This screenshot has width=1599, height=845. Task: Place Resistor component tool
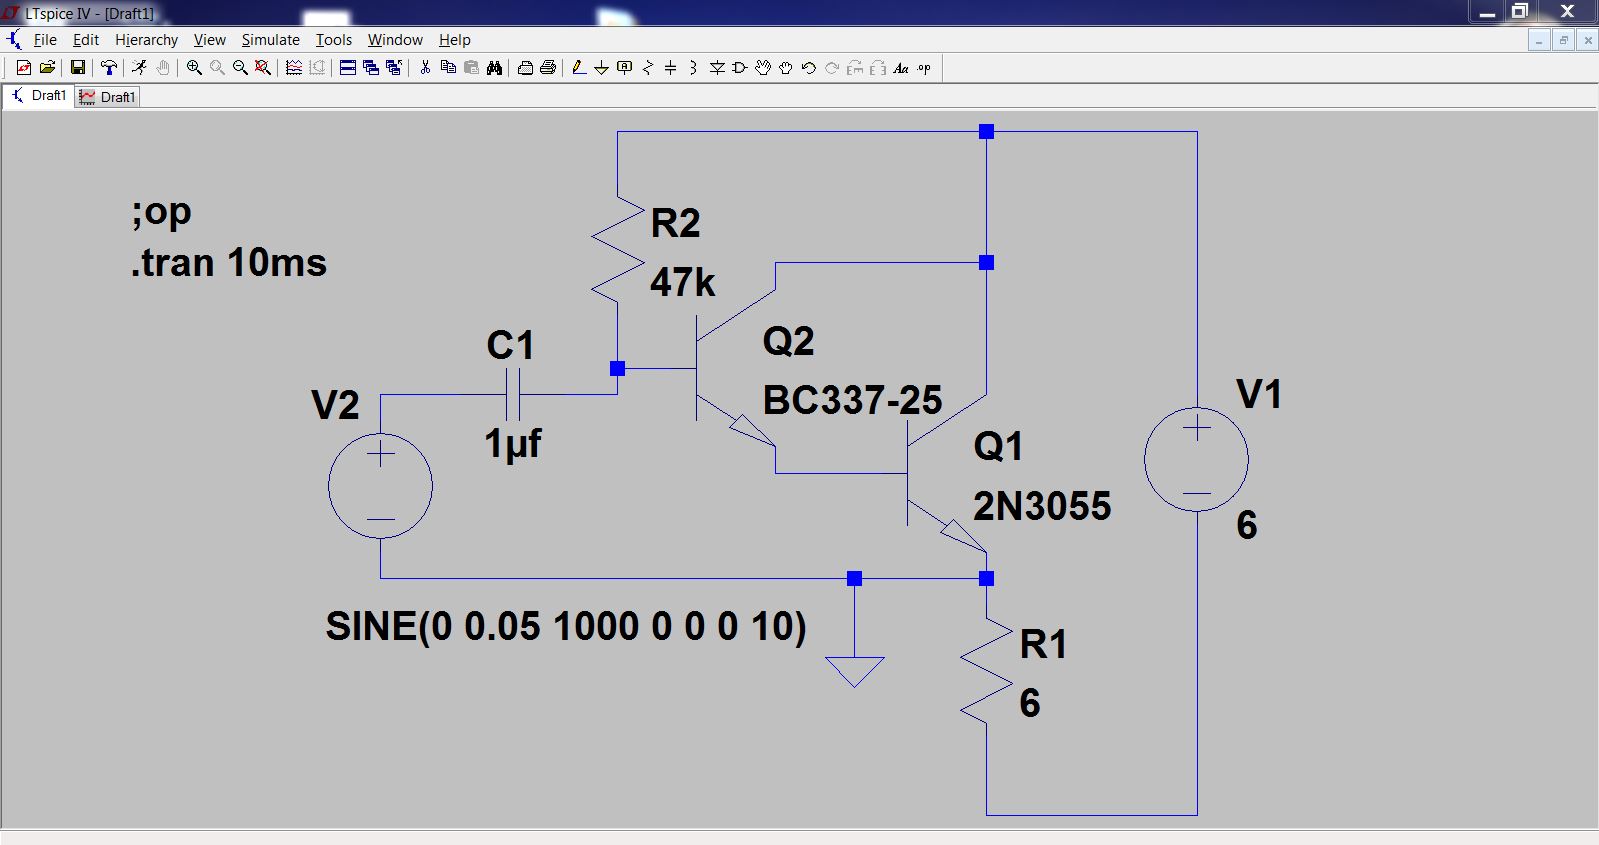tap(648, 68)
